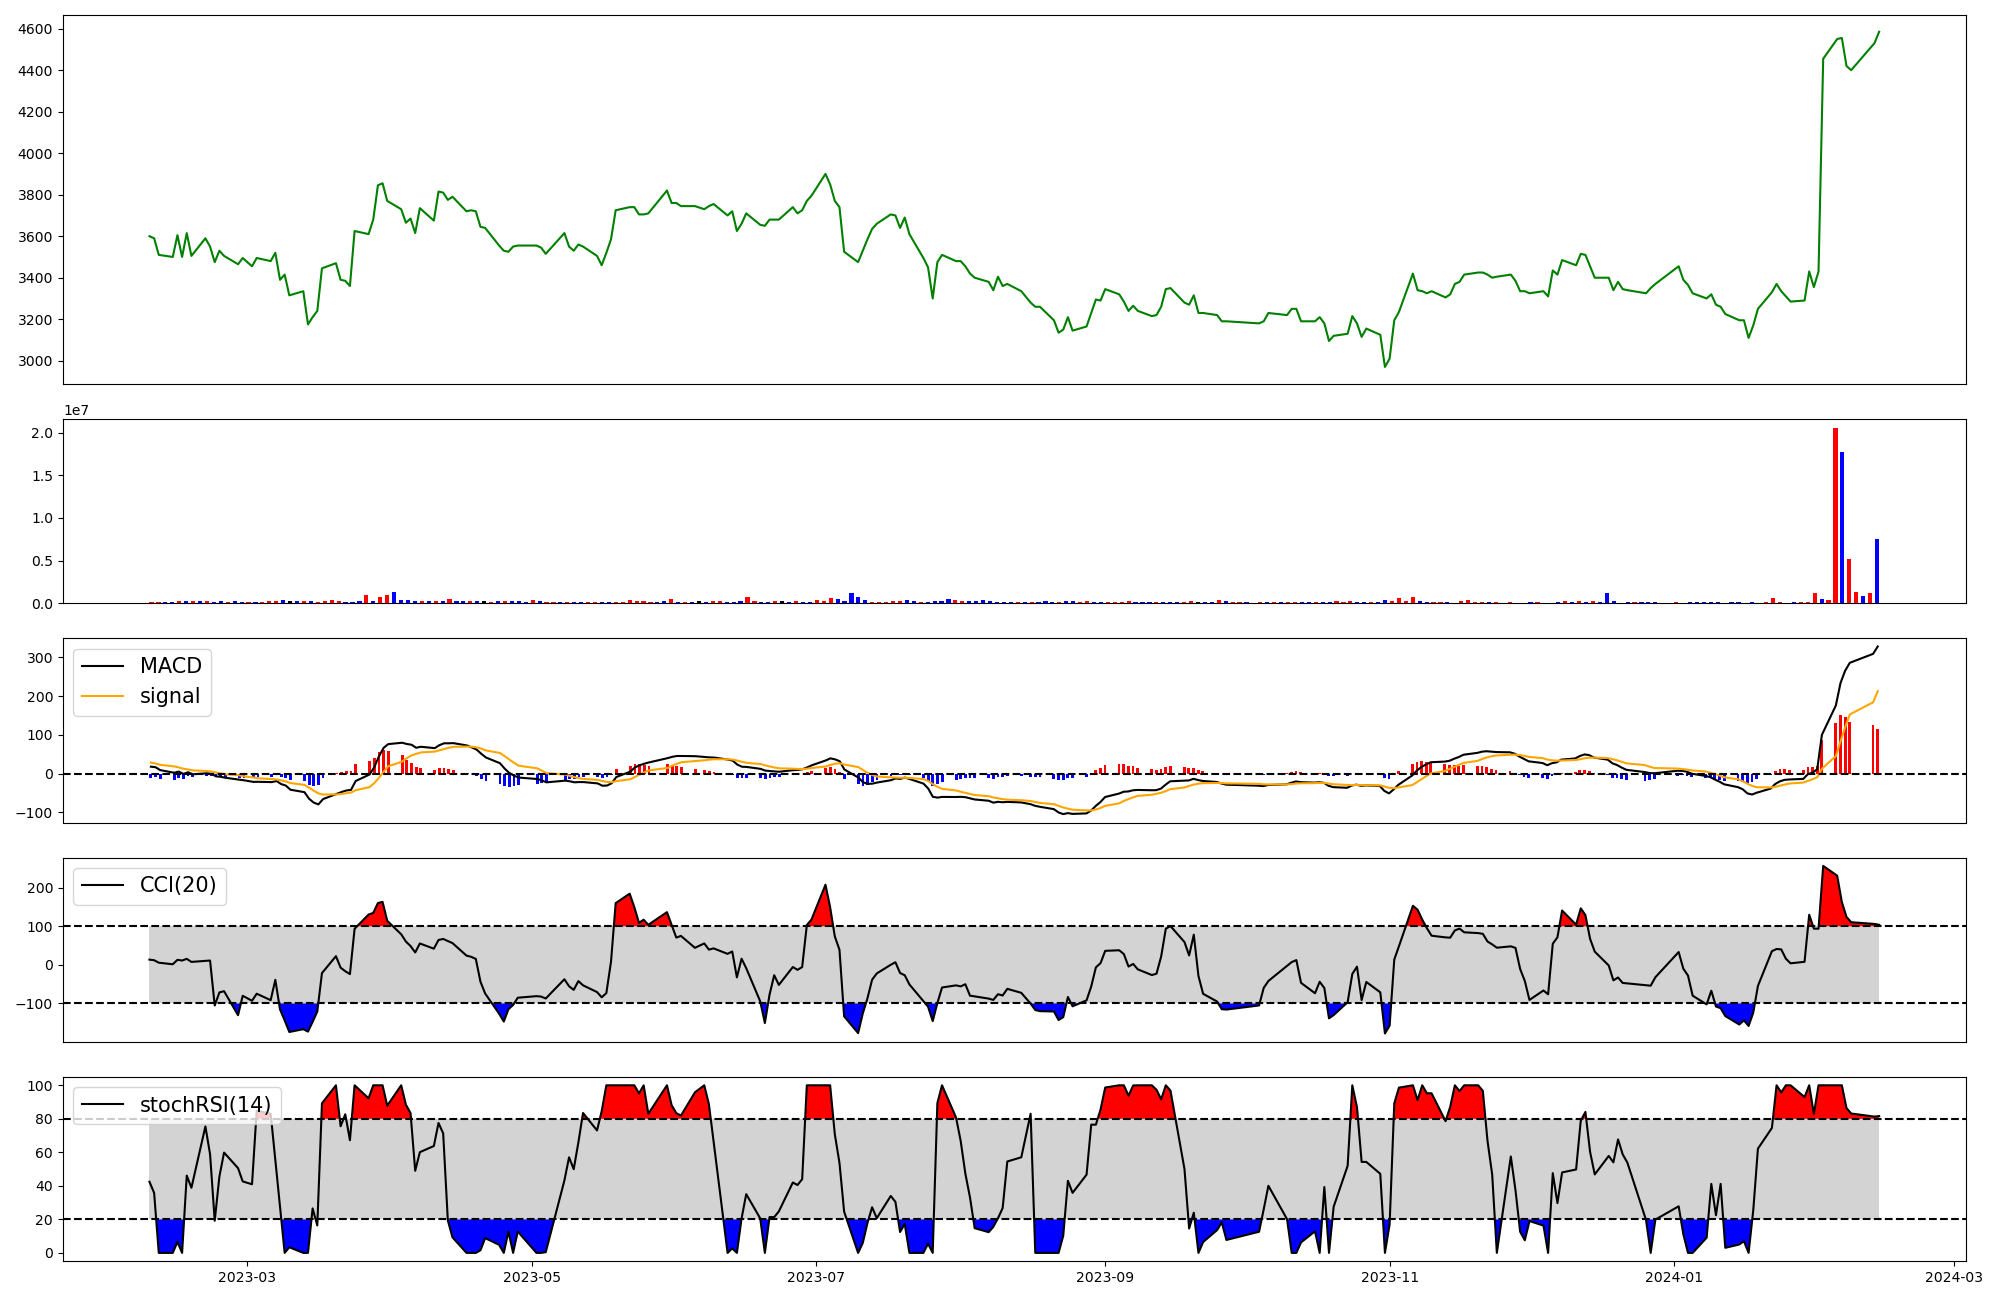Click the 2023-07 x-axis date label
2000x1300 pixels.
817,1277
